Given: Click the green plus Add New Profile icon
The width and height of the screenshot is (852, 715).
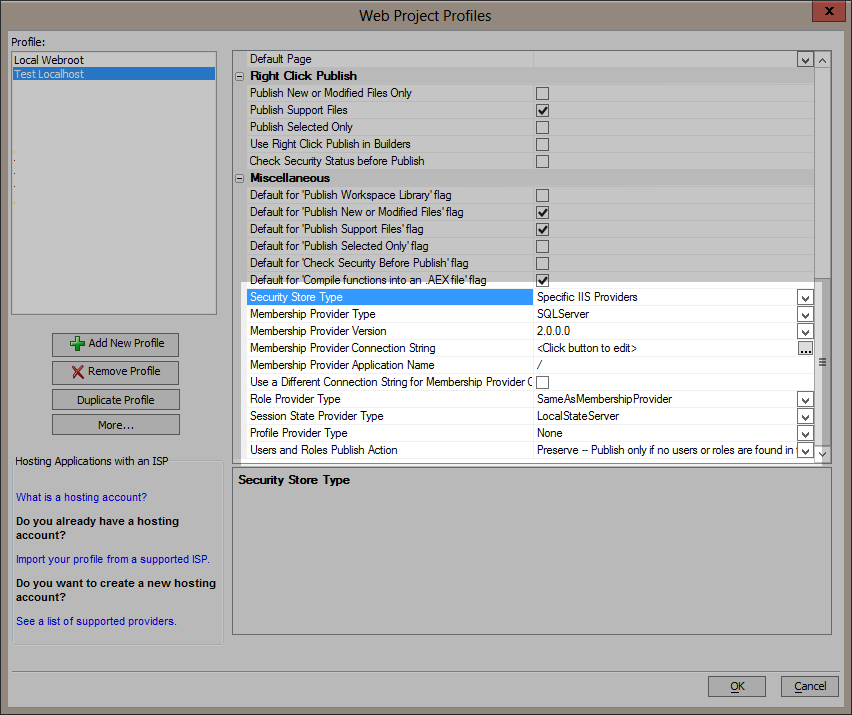Looking at the screenshot, I should (77, 343).
